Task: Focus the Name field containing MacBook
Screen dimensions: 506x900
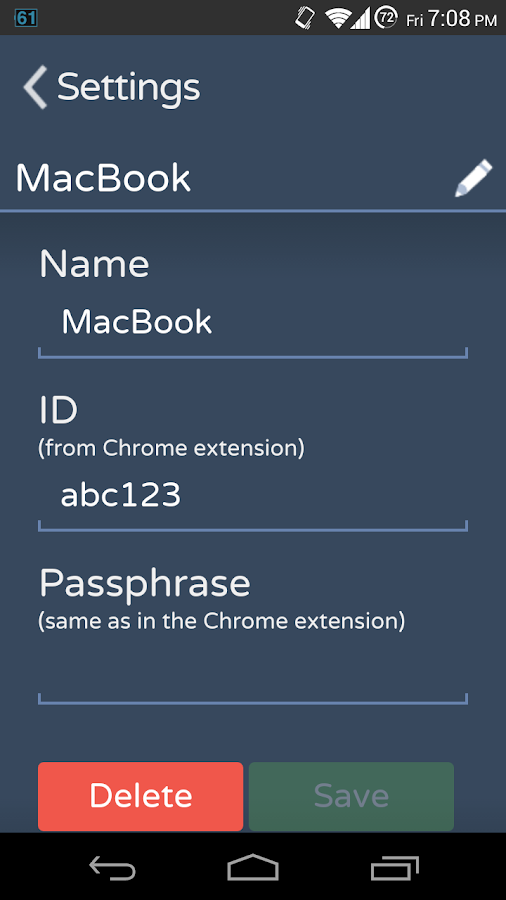Action: pyautogui.click(x=253, y=325)
